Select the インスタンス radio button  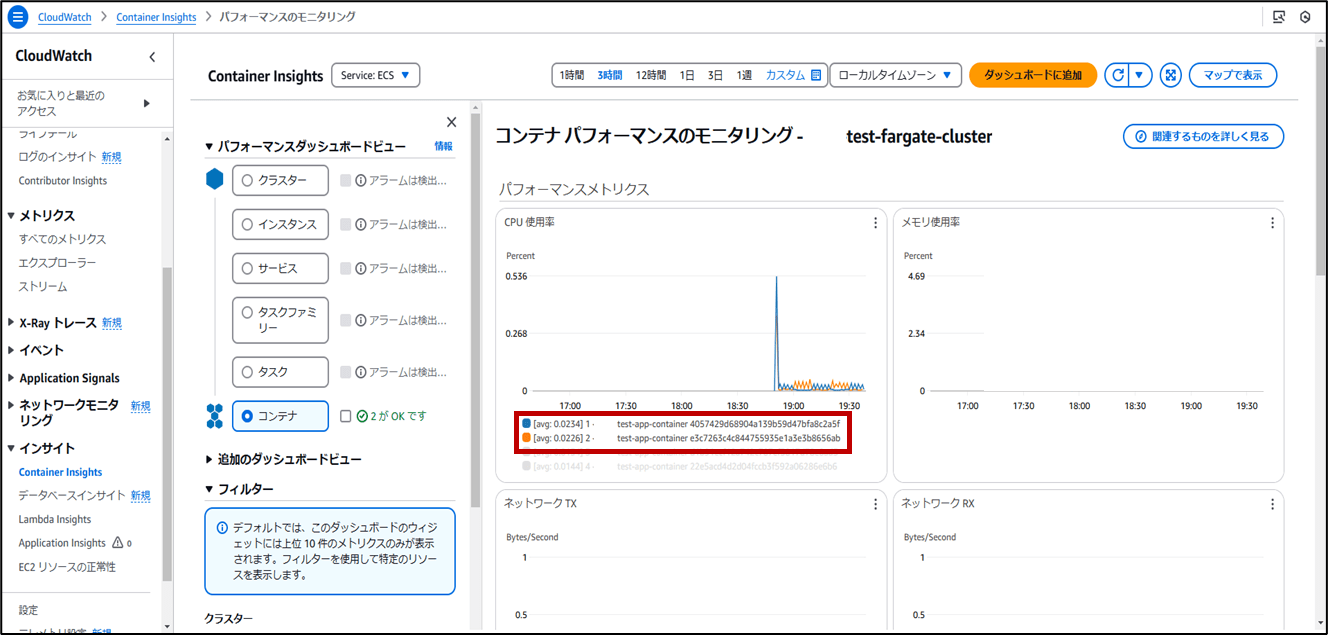coord(247,225)
